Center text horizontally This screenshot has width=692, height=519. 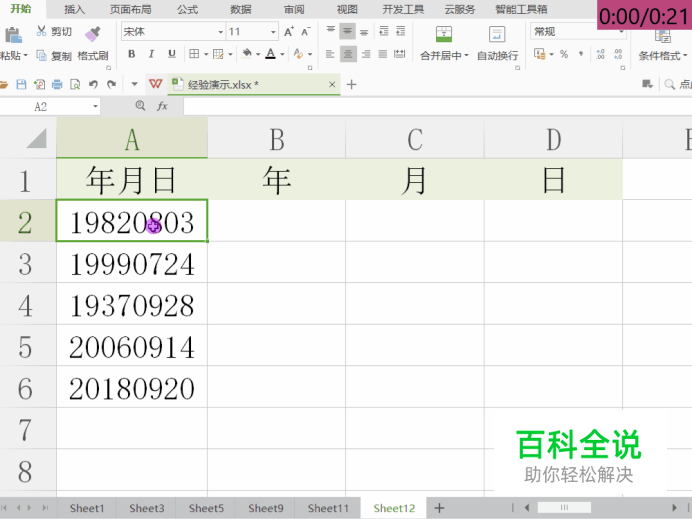point(348,54)
